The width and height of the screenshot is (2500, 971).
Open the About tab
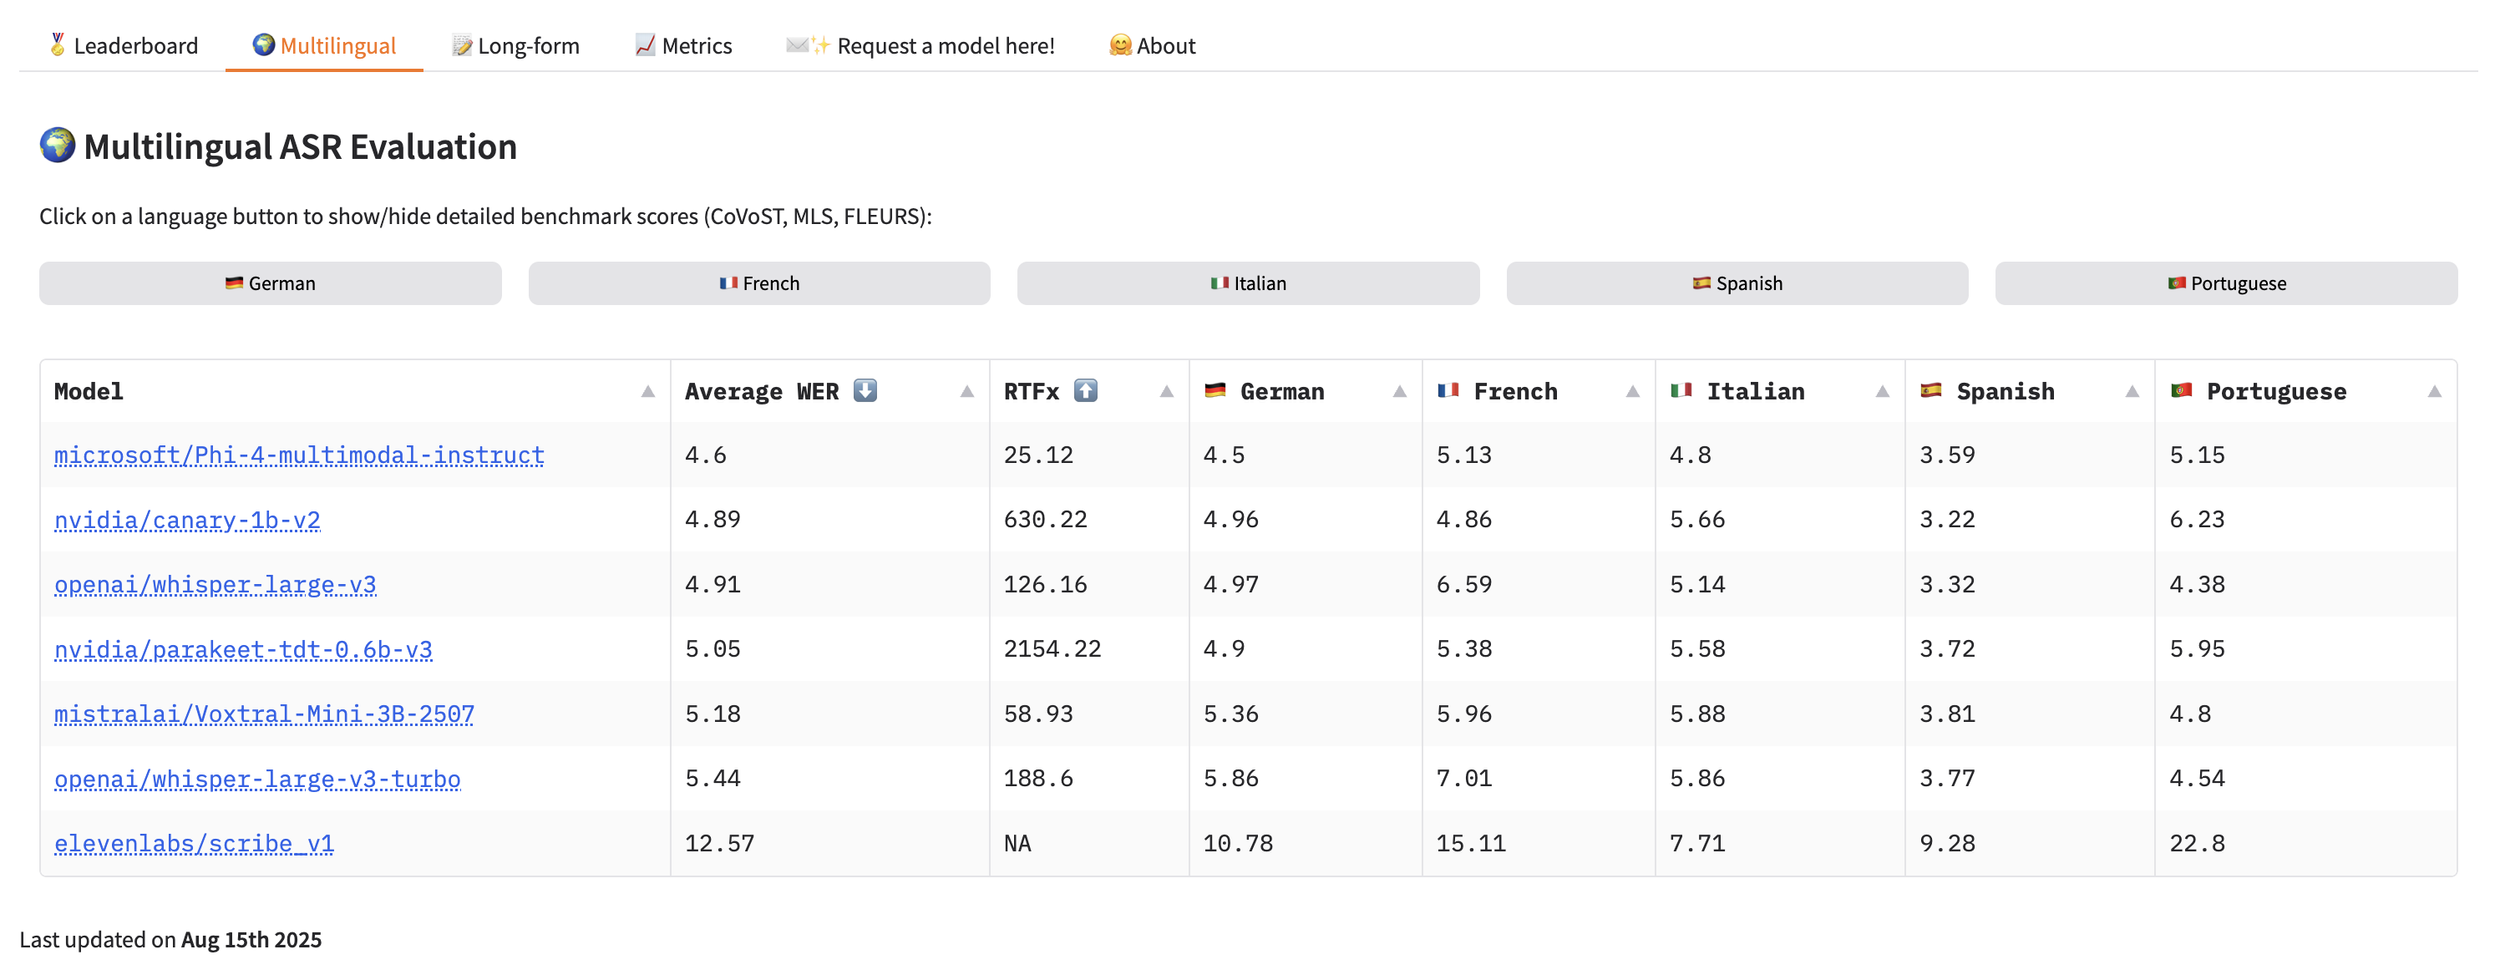pos(1152,46)
